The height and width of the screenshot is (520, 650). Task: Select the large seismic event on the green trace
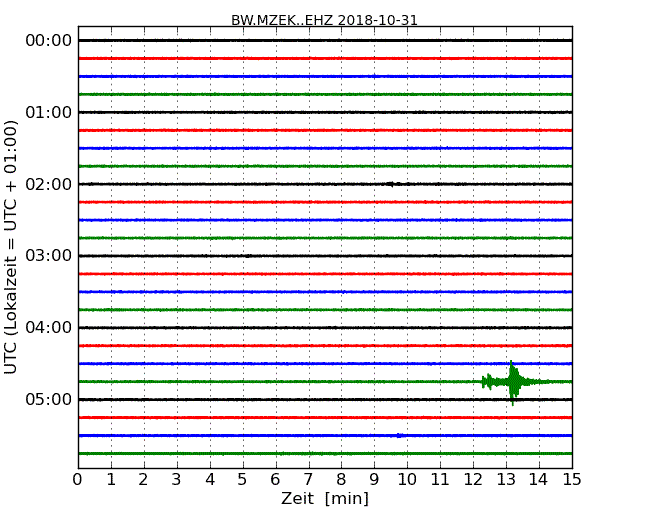pos(513,381)
